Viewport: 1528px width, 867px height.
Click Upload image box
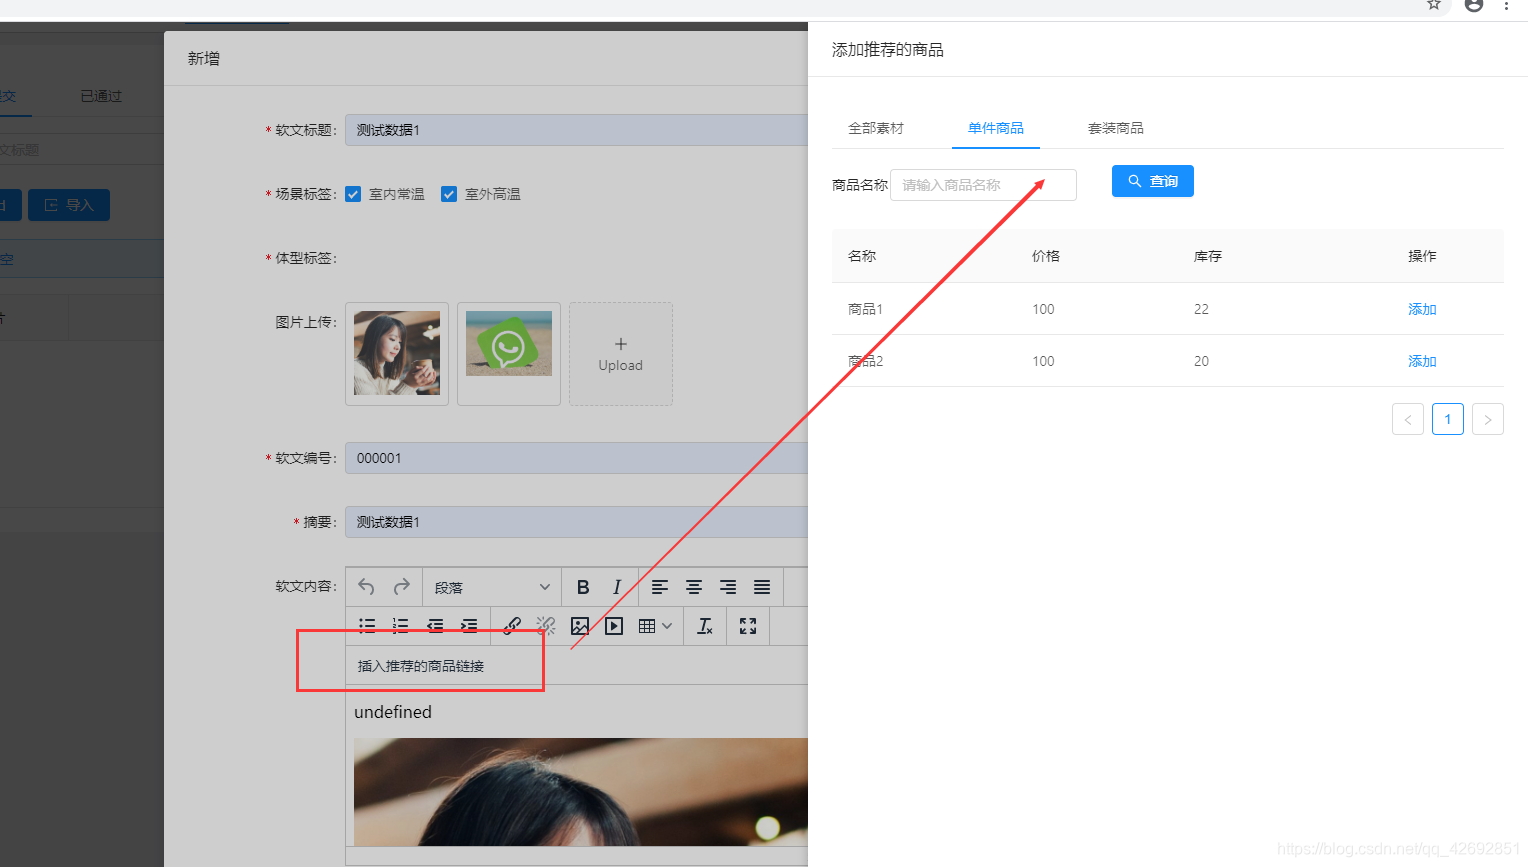tap(621, 354)
